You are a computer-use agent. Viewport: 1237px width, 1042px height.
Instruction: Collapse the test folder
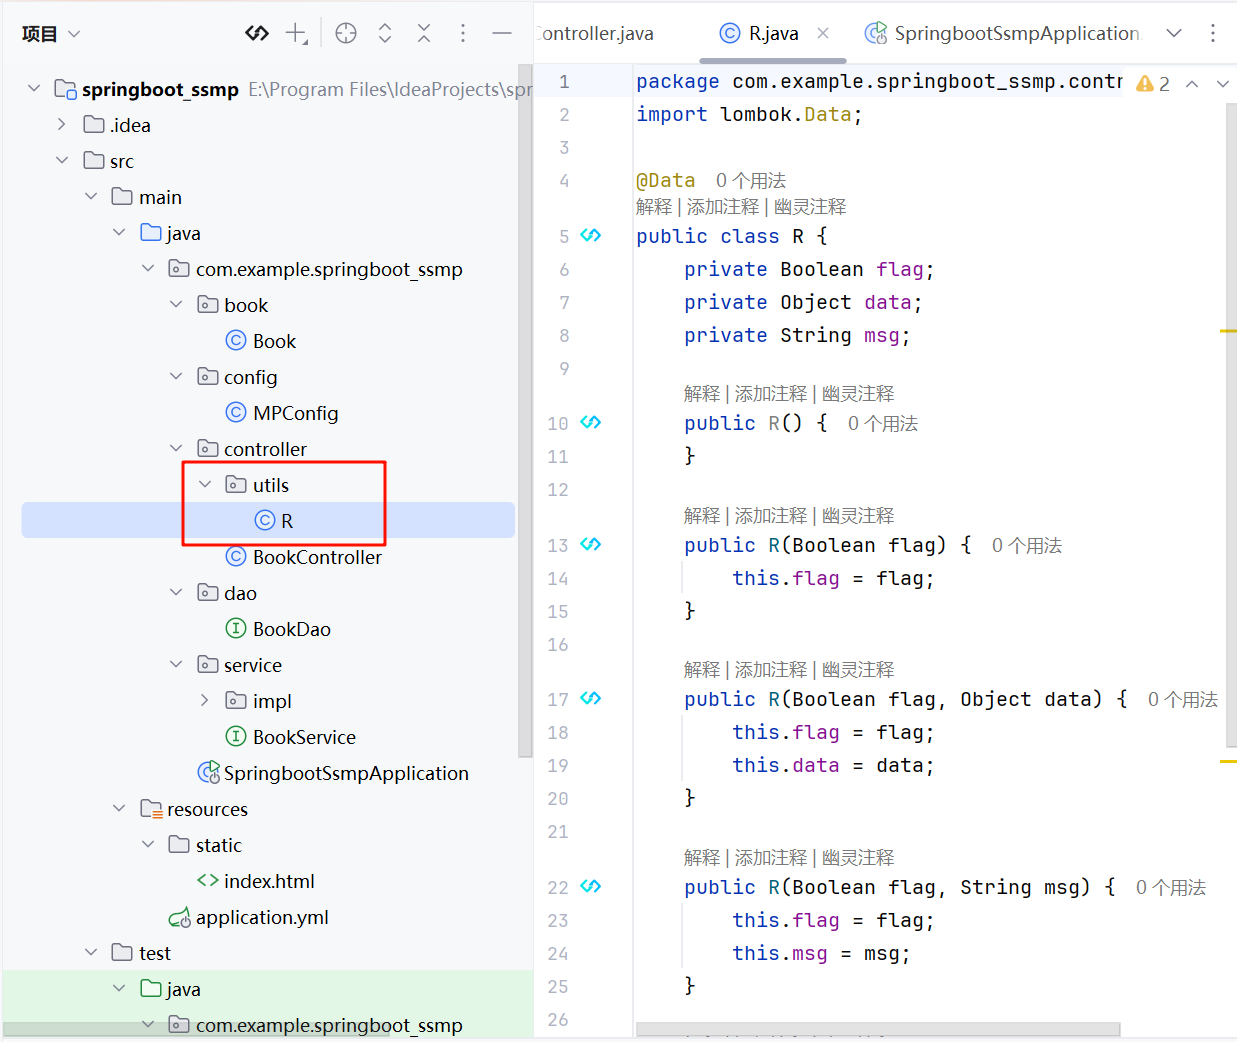[91, 953]
